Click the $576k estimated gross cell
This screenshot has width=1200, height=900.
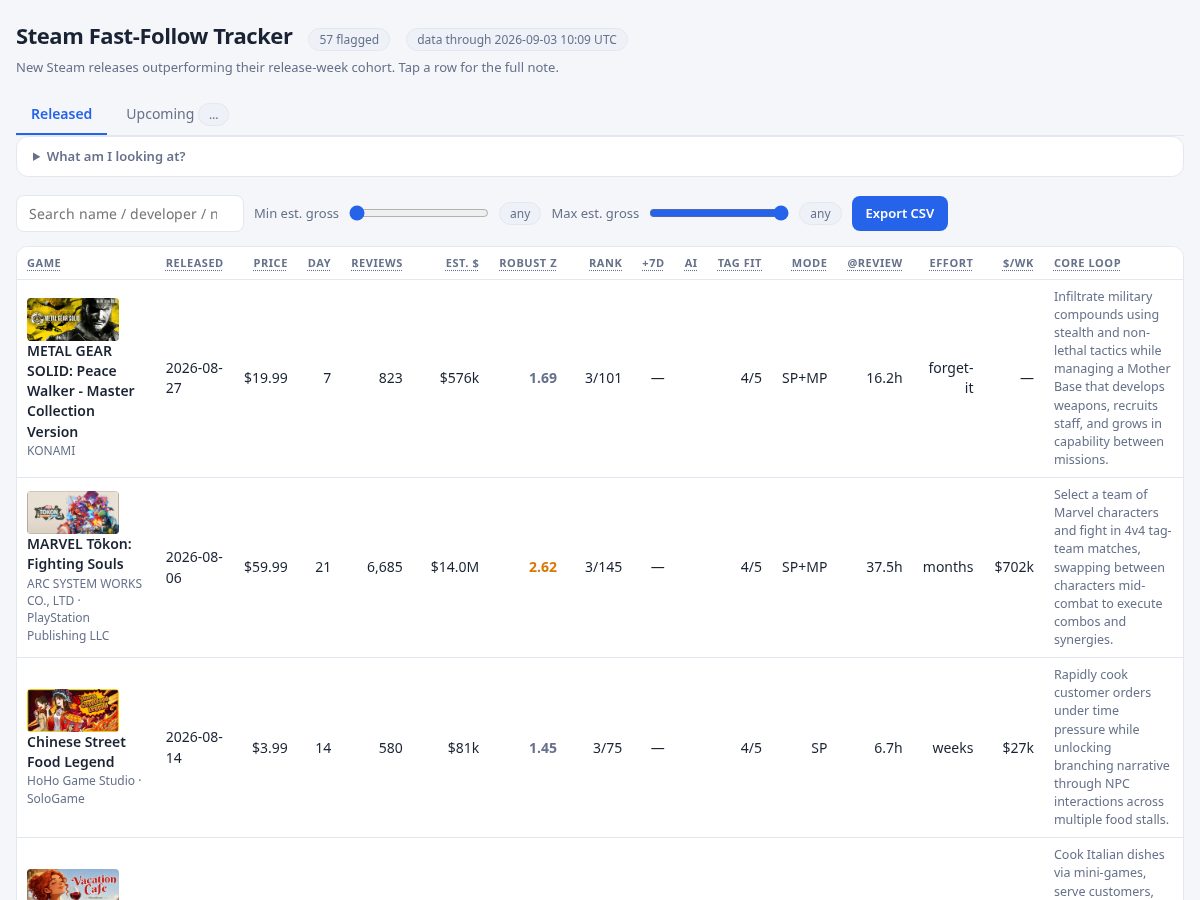pos(459,378)
